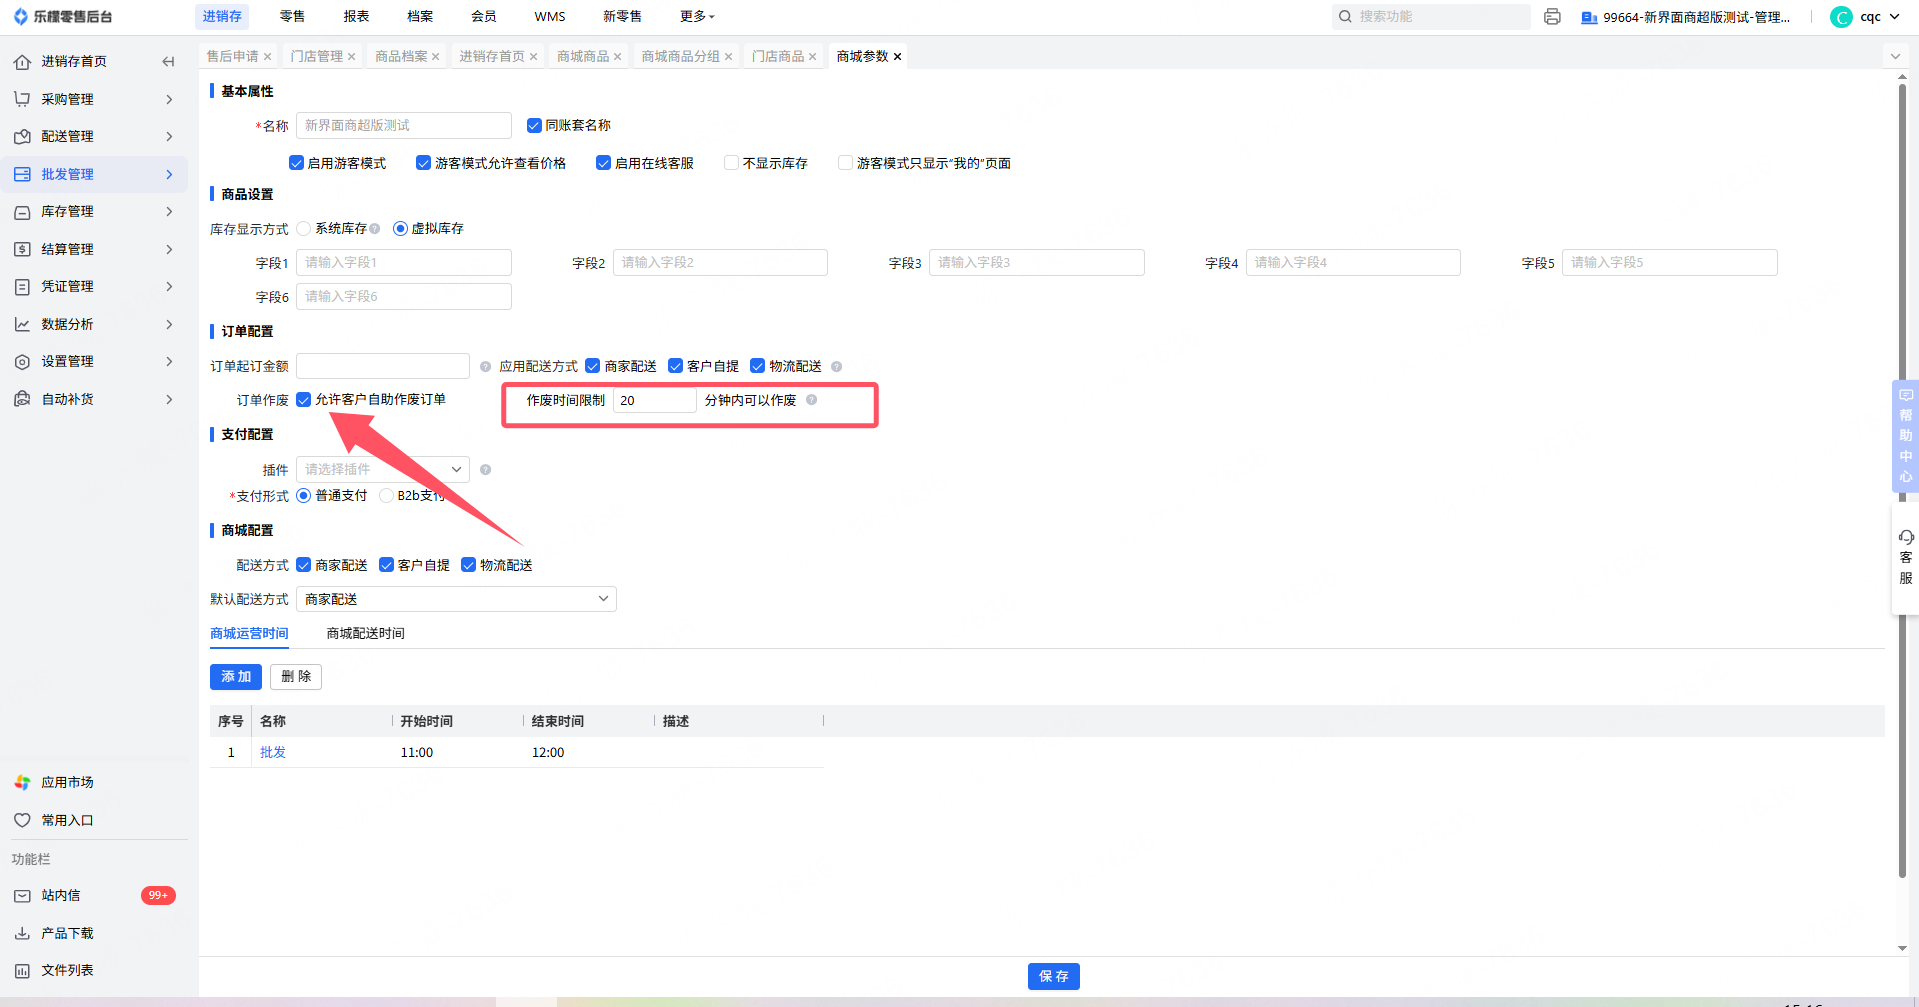
Task: Select the 普通支付 radio button
Action: (303, 496)
